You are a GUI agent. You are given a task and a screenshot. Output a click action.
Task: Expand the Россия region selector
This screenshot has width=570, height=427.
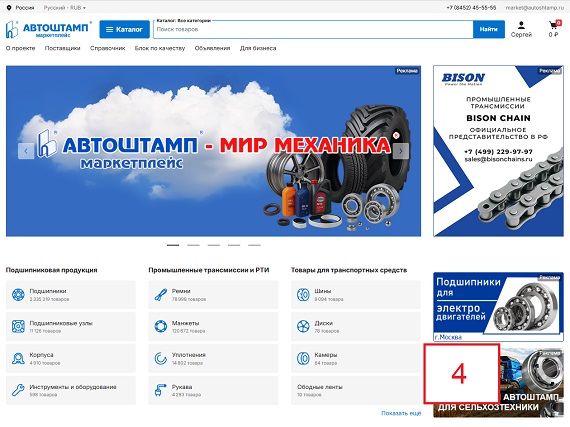[21, 8]
